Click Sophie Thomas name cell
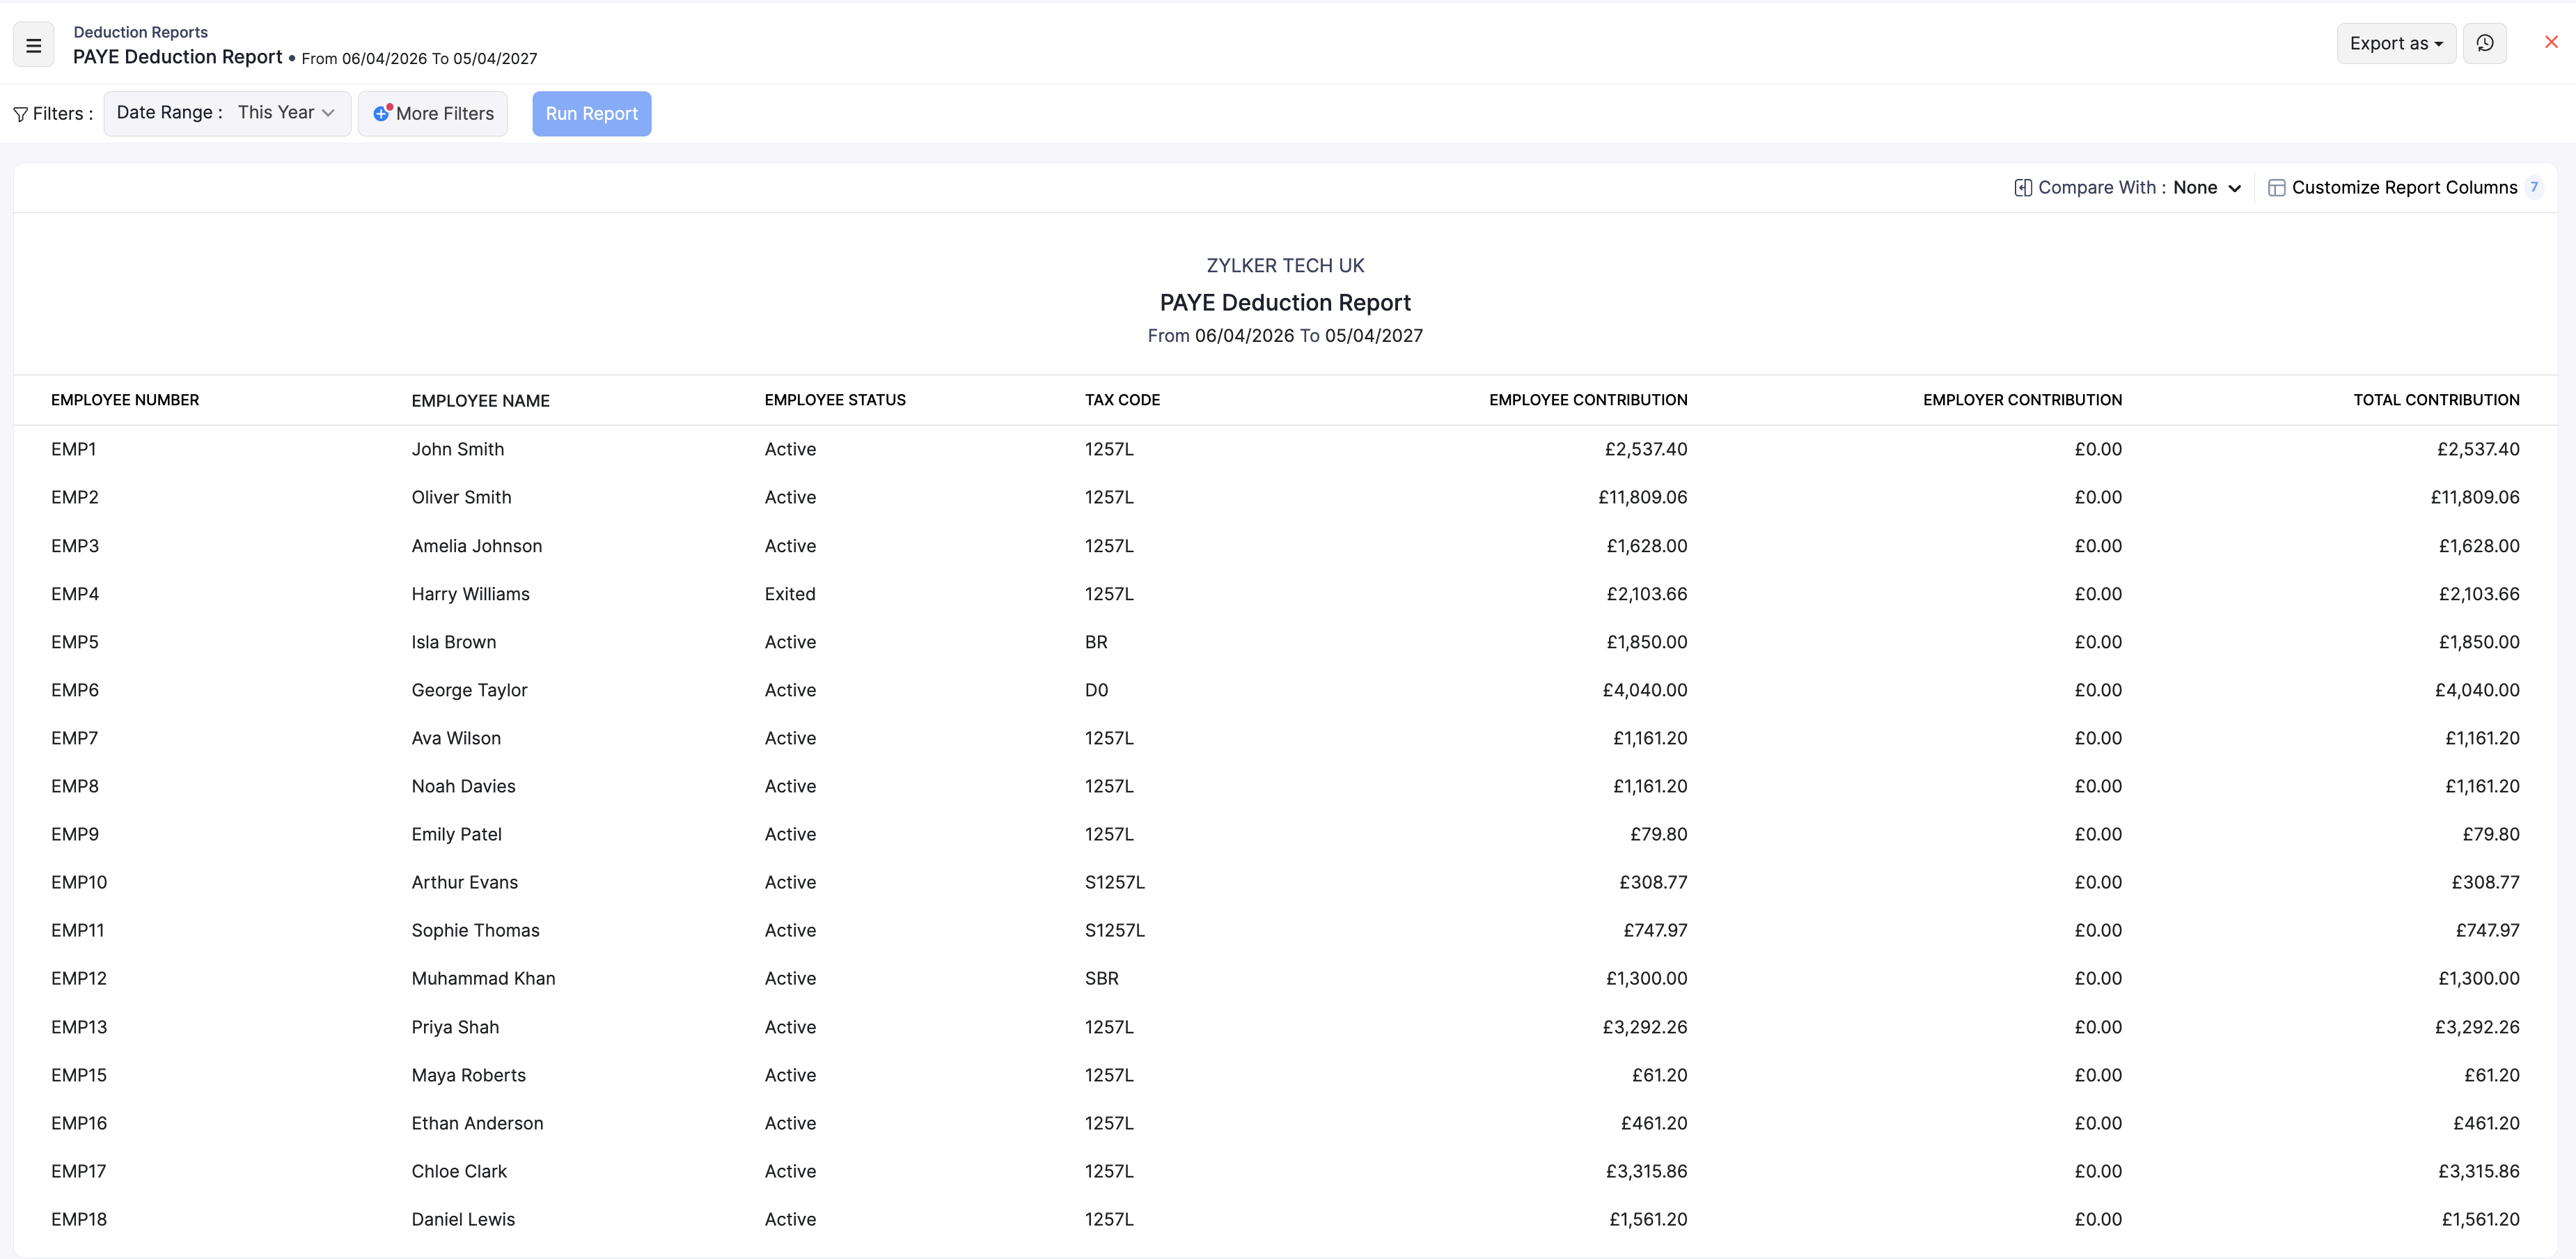 [x=475, y=930]
